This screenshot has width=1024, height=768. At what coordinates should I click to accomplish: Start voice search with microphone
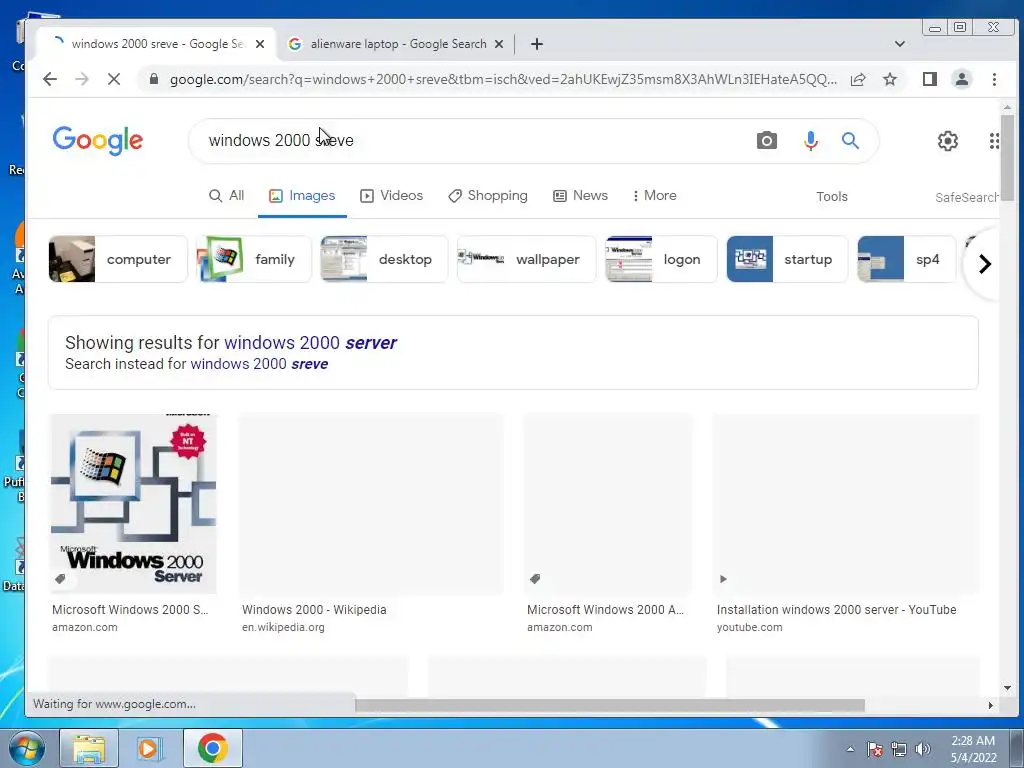(x=810, y=140)
